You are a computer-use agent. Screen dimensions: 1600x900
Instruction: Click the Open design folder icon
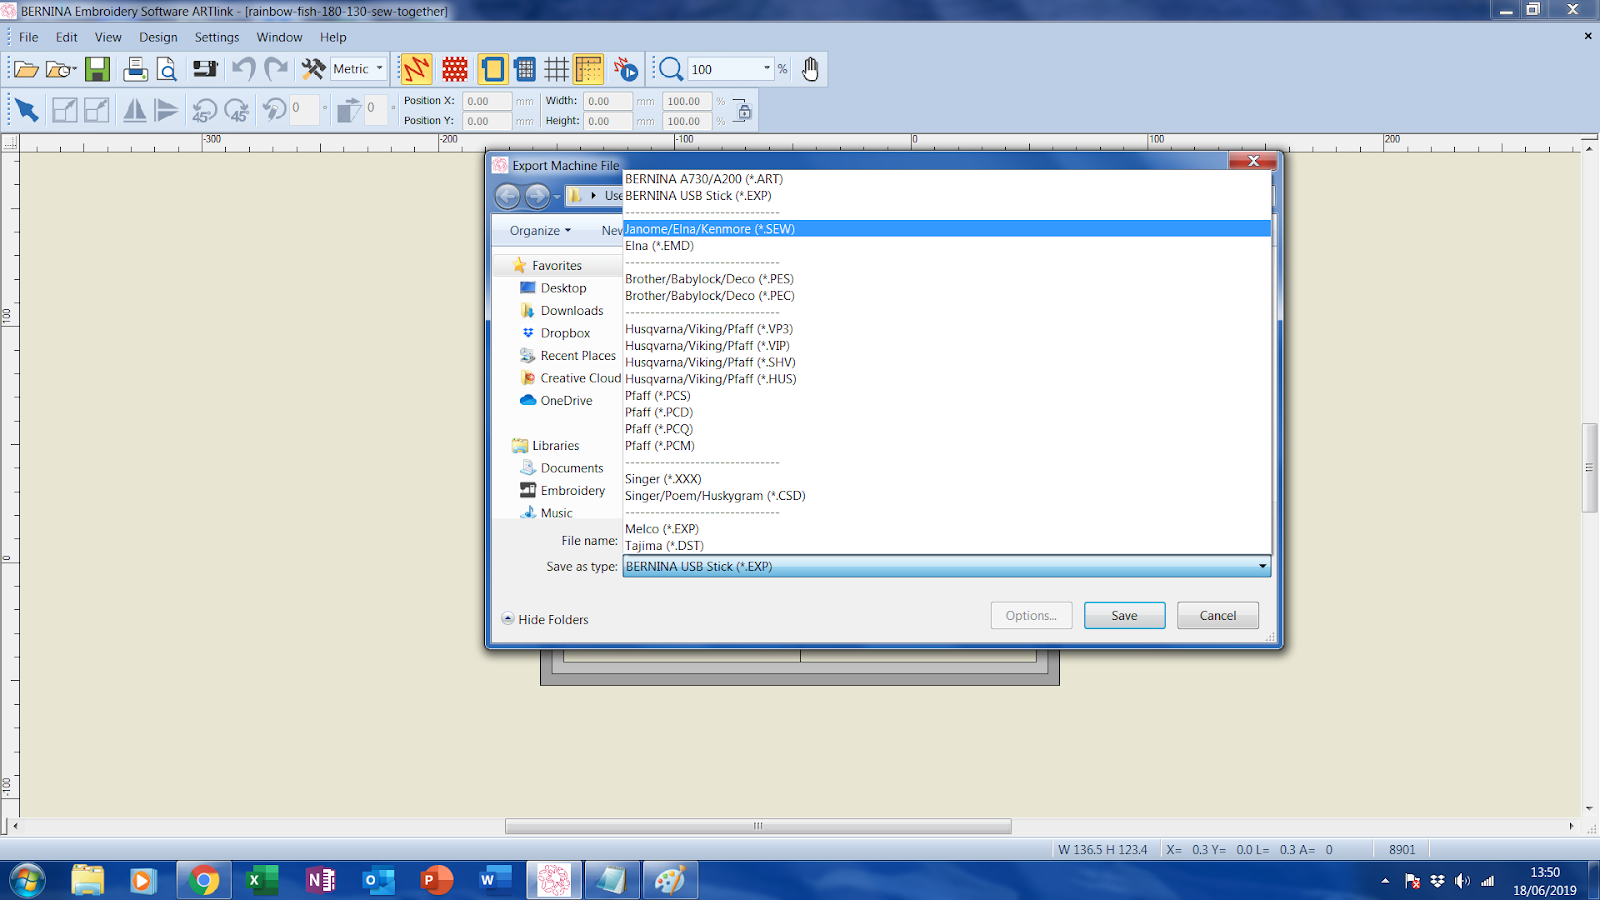point(26,69)
